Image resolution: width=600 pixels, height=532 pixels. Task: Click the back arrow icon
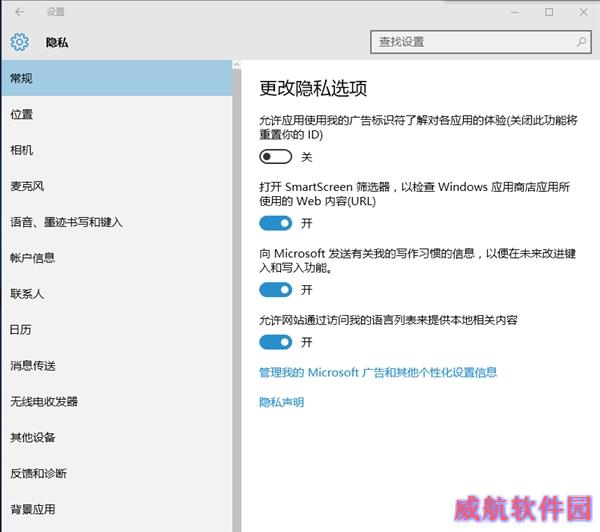click(x=19, y=12)
